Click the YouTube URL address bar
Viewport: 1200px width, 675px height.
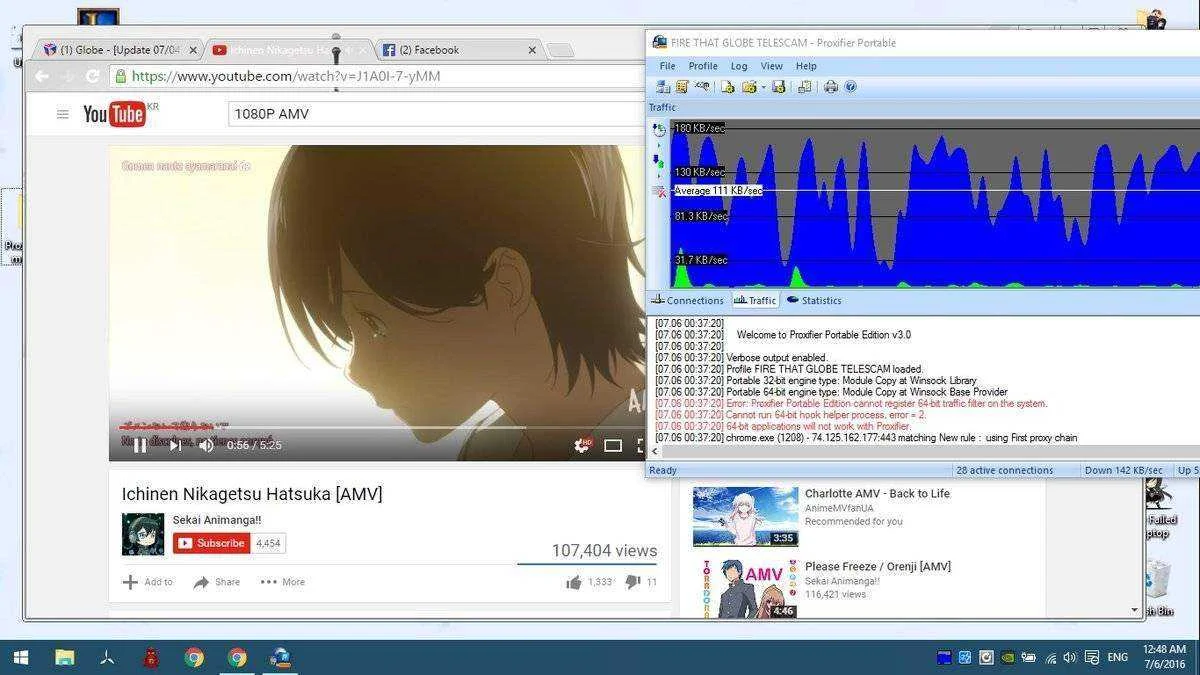coord(378,76)
